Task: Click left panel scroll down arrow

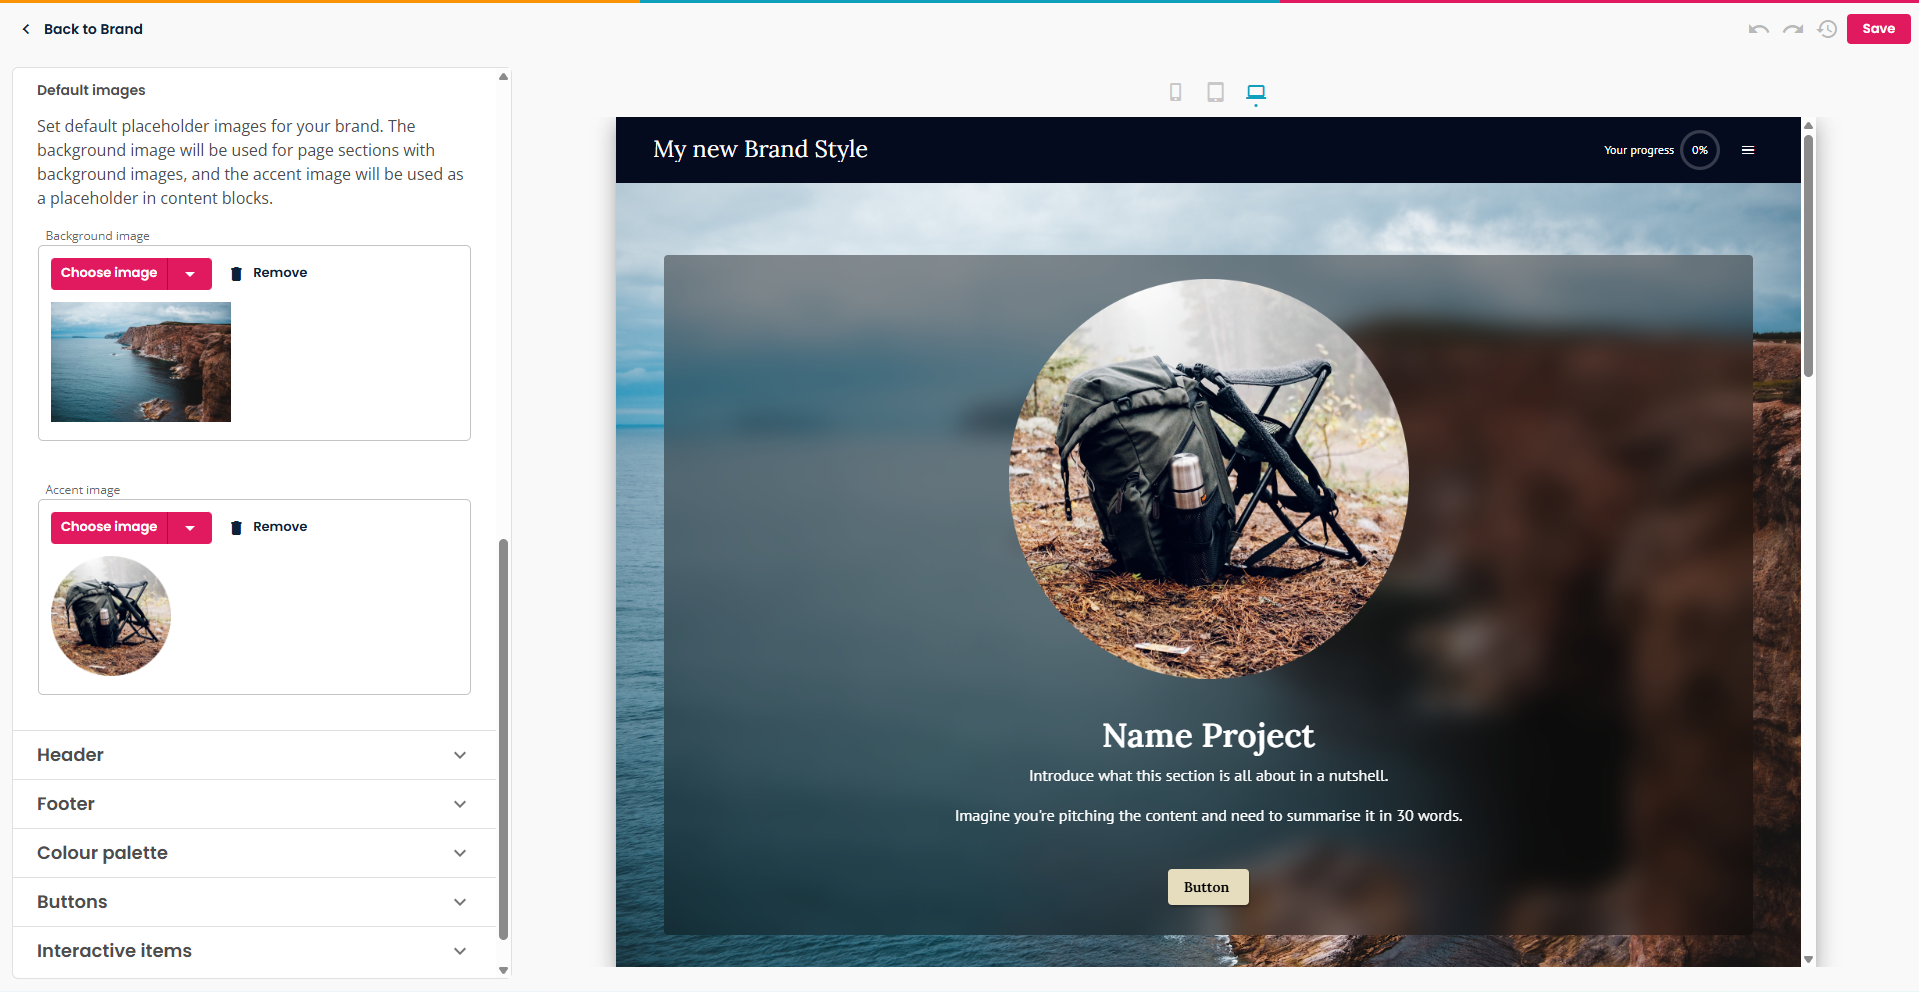Action: [x=503, y=970]
